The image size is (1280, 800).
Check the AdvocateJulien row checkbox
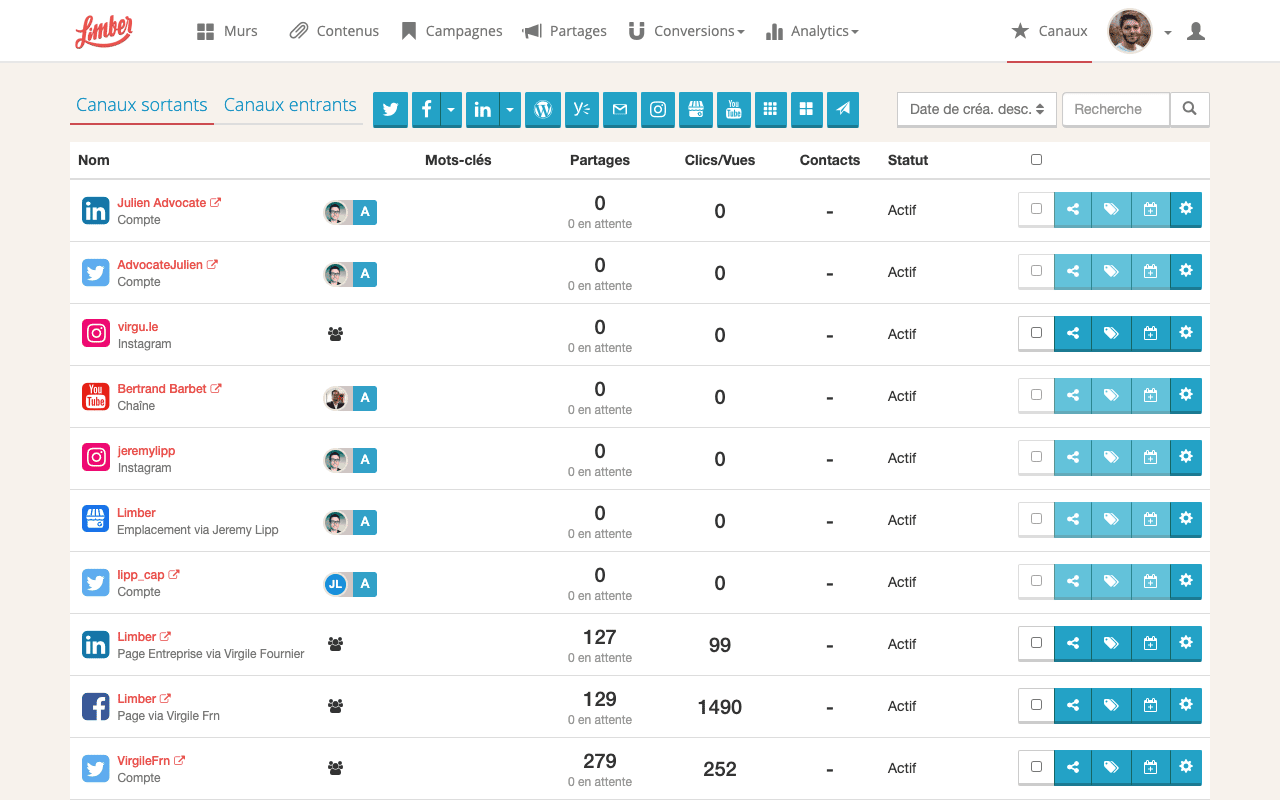coord(1036,271)
